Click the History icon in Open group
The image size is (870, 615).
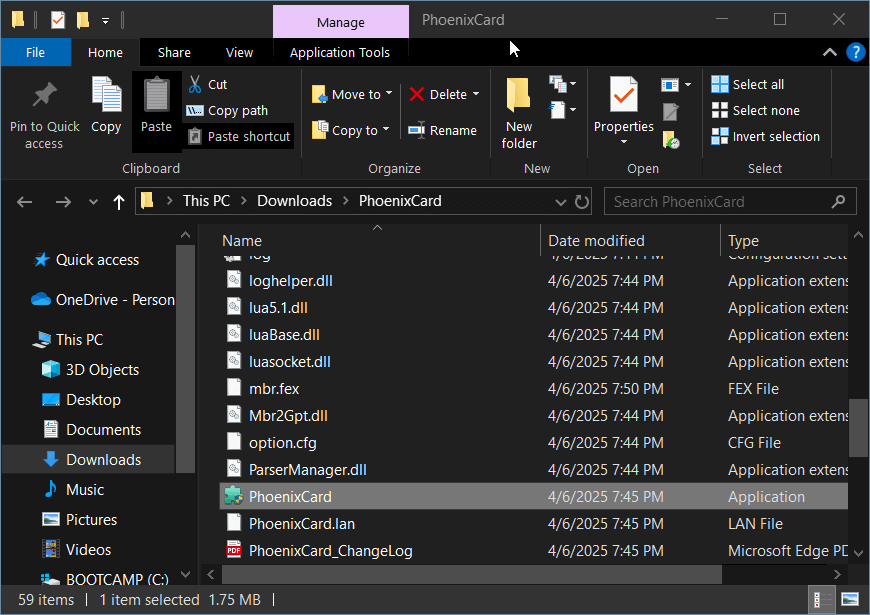pos(671,140)
